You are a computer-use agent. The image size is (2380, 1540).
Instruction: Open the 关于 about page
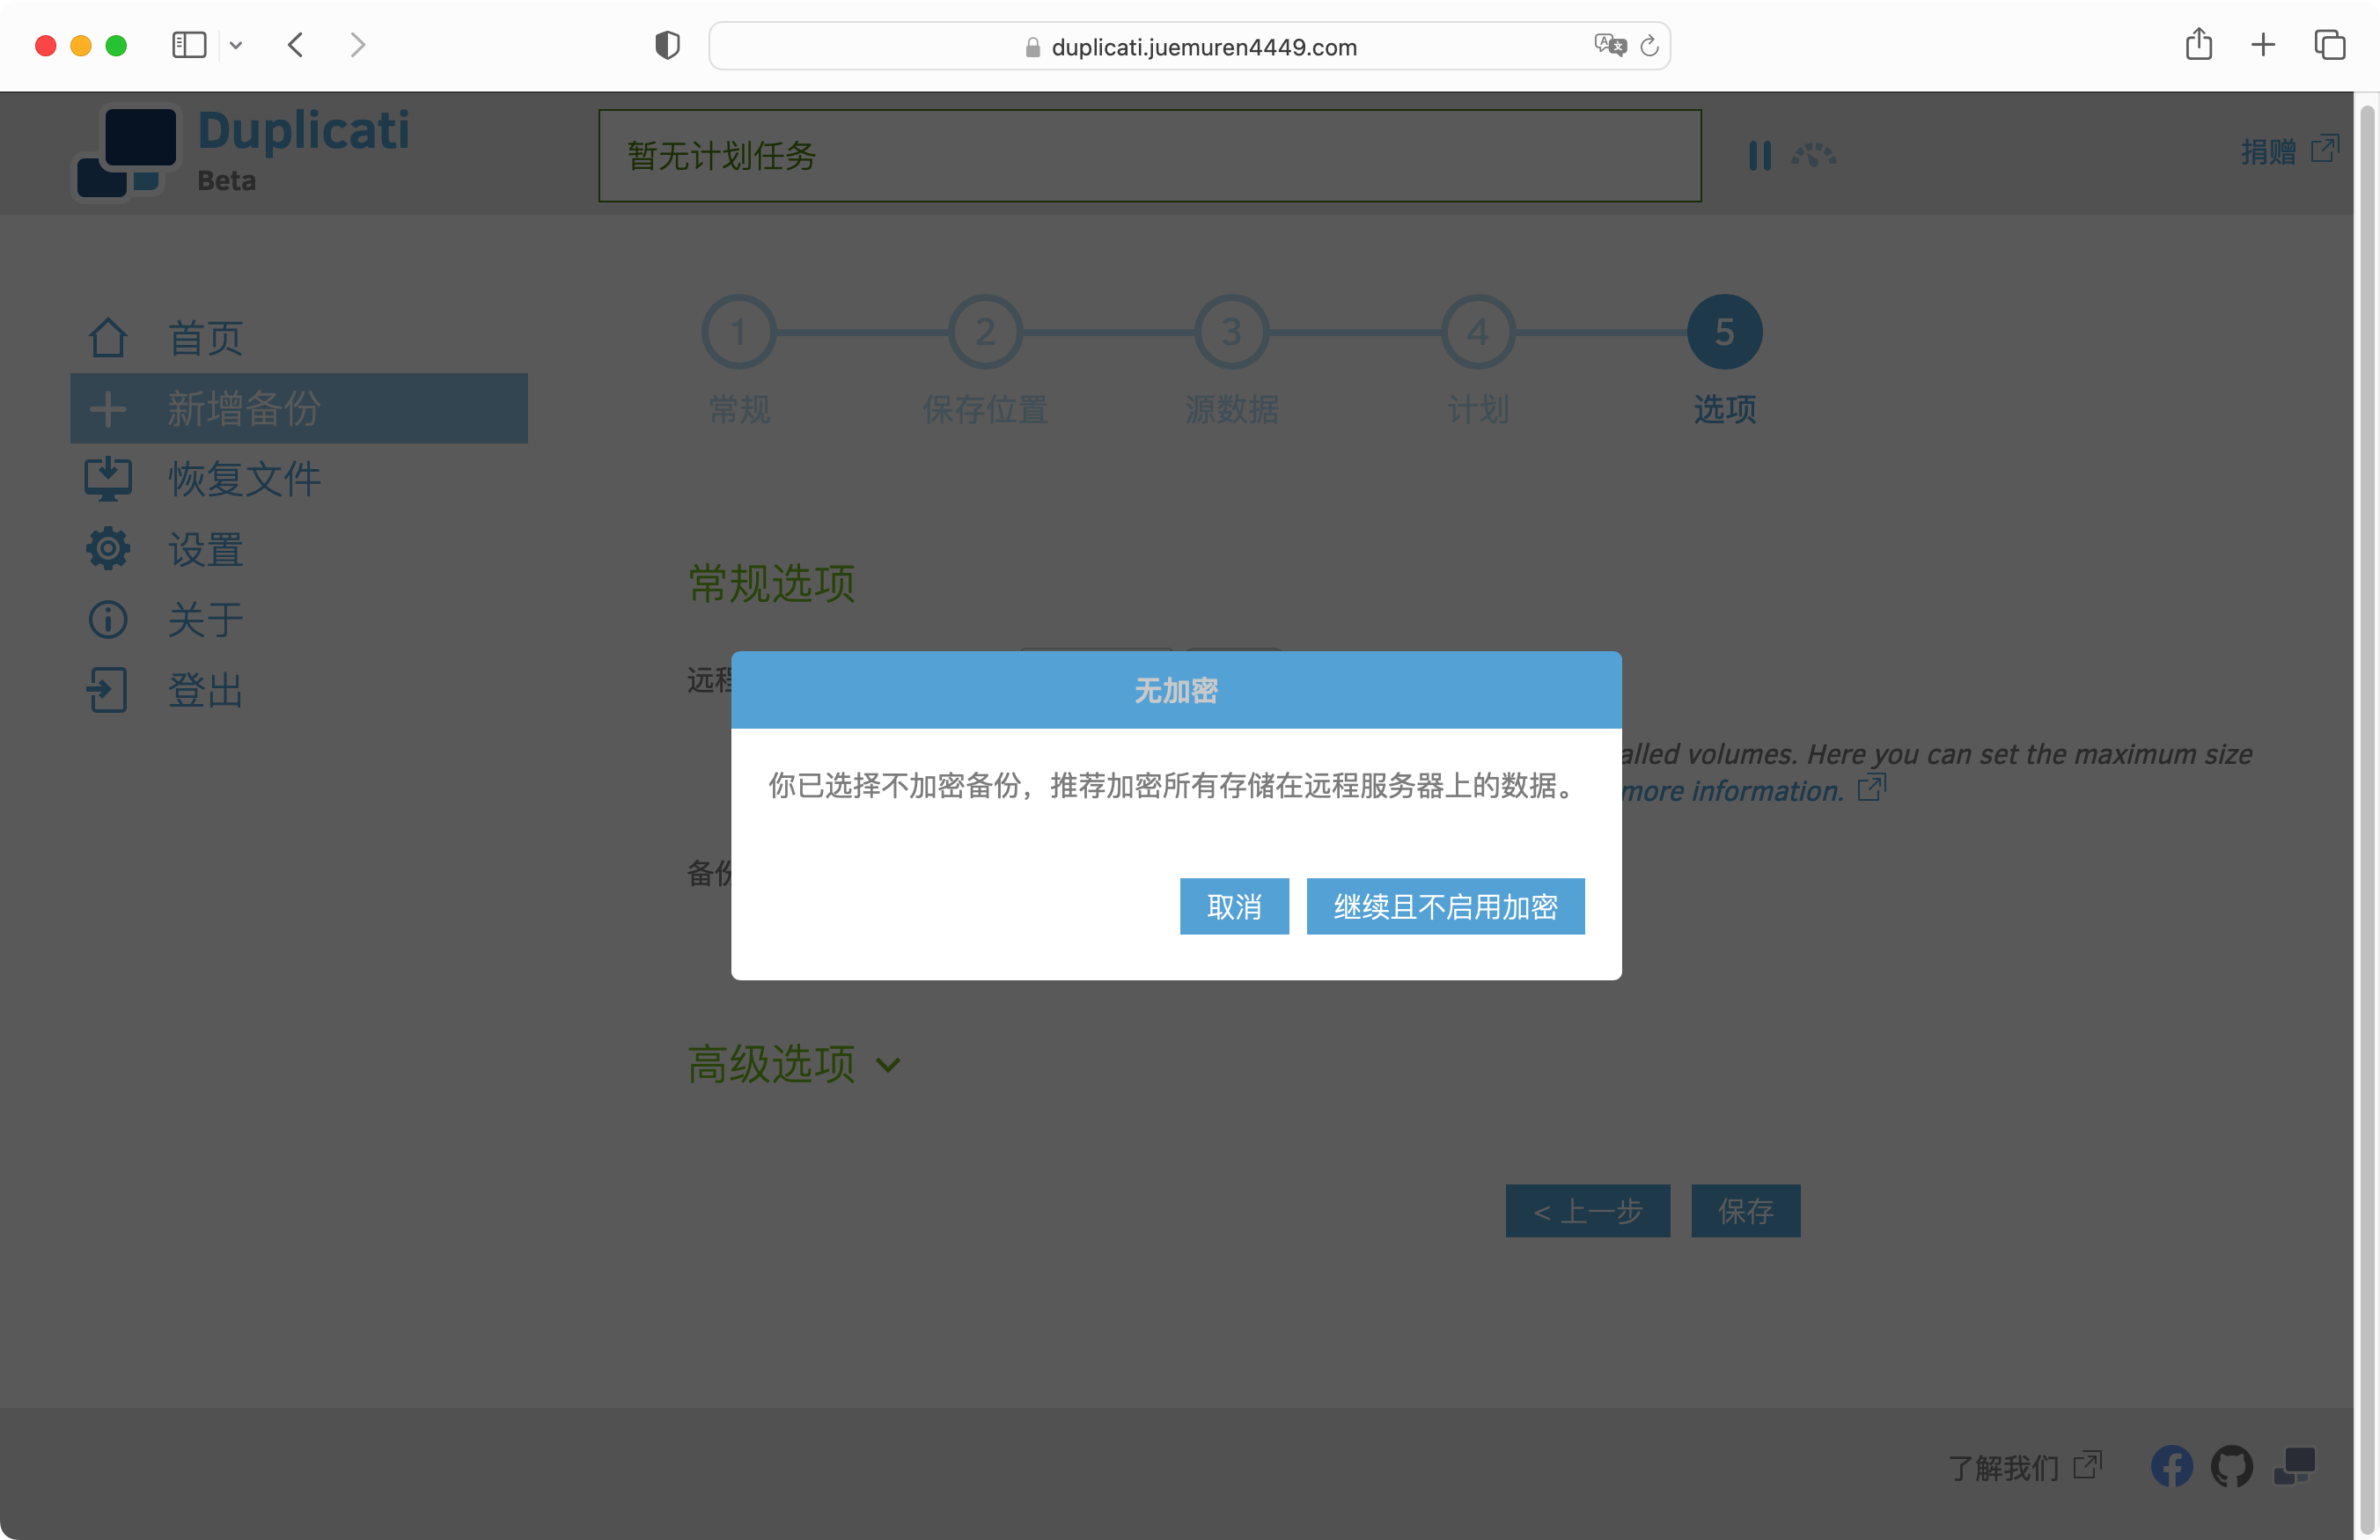[205, 619]
